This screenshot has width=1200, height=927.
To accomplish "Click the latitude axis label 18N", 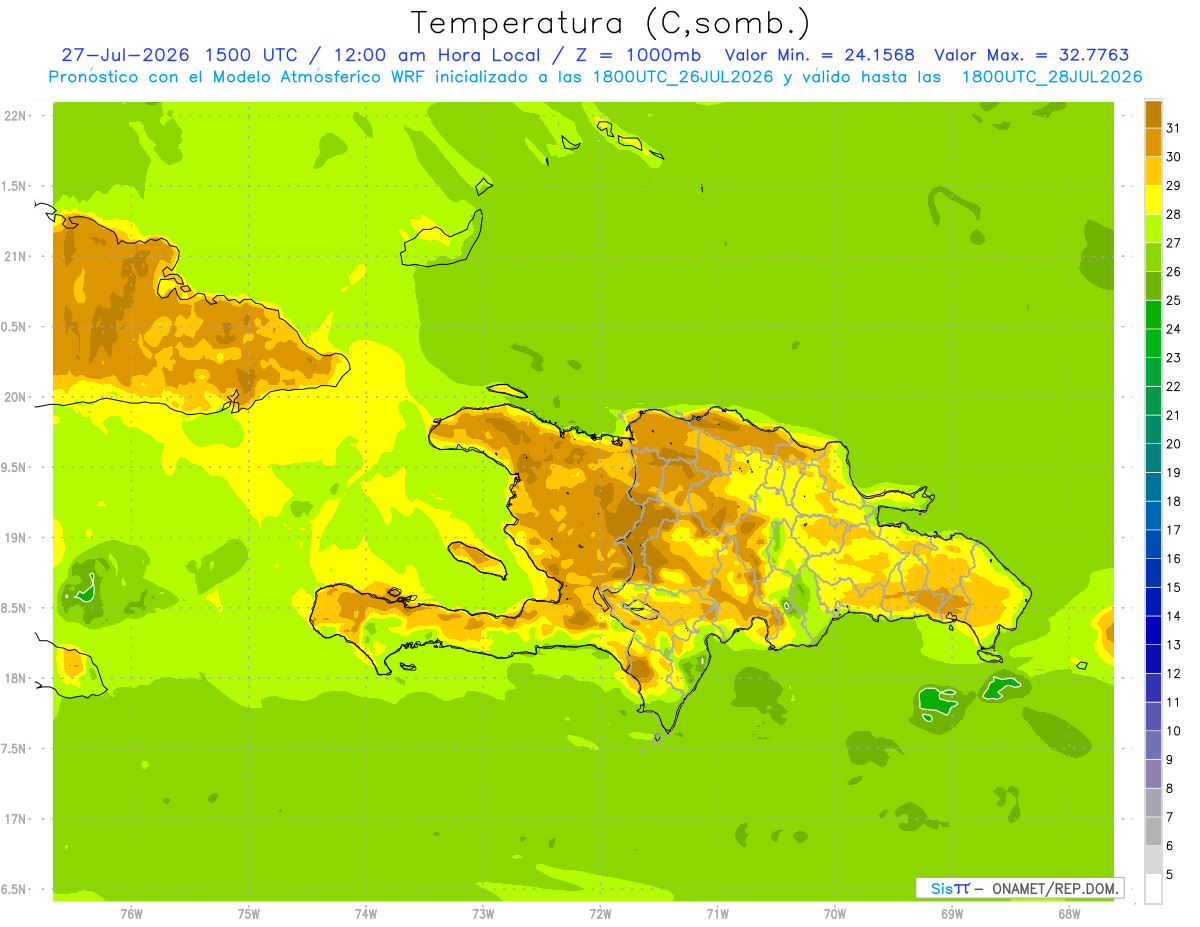I will click(x=15, y=679).
